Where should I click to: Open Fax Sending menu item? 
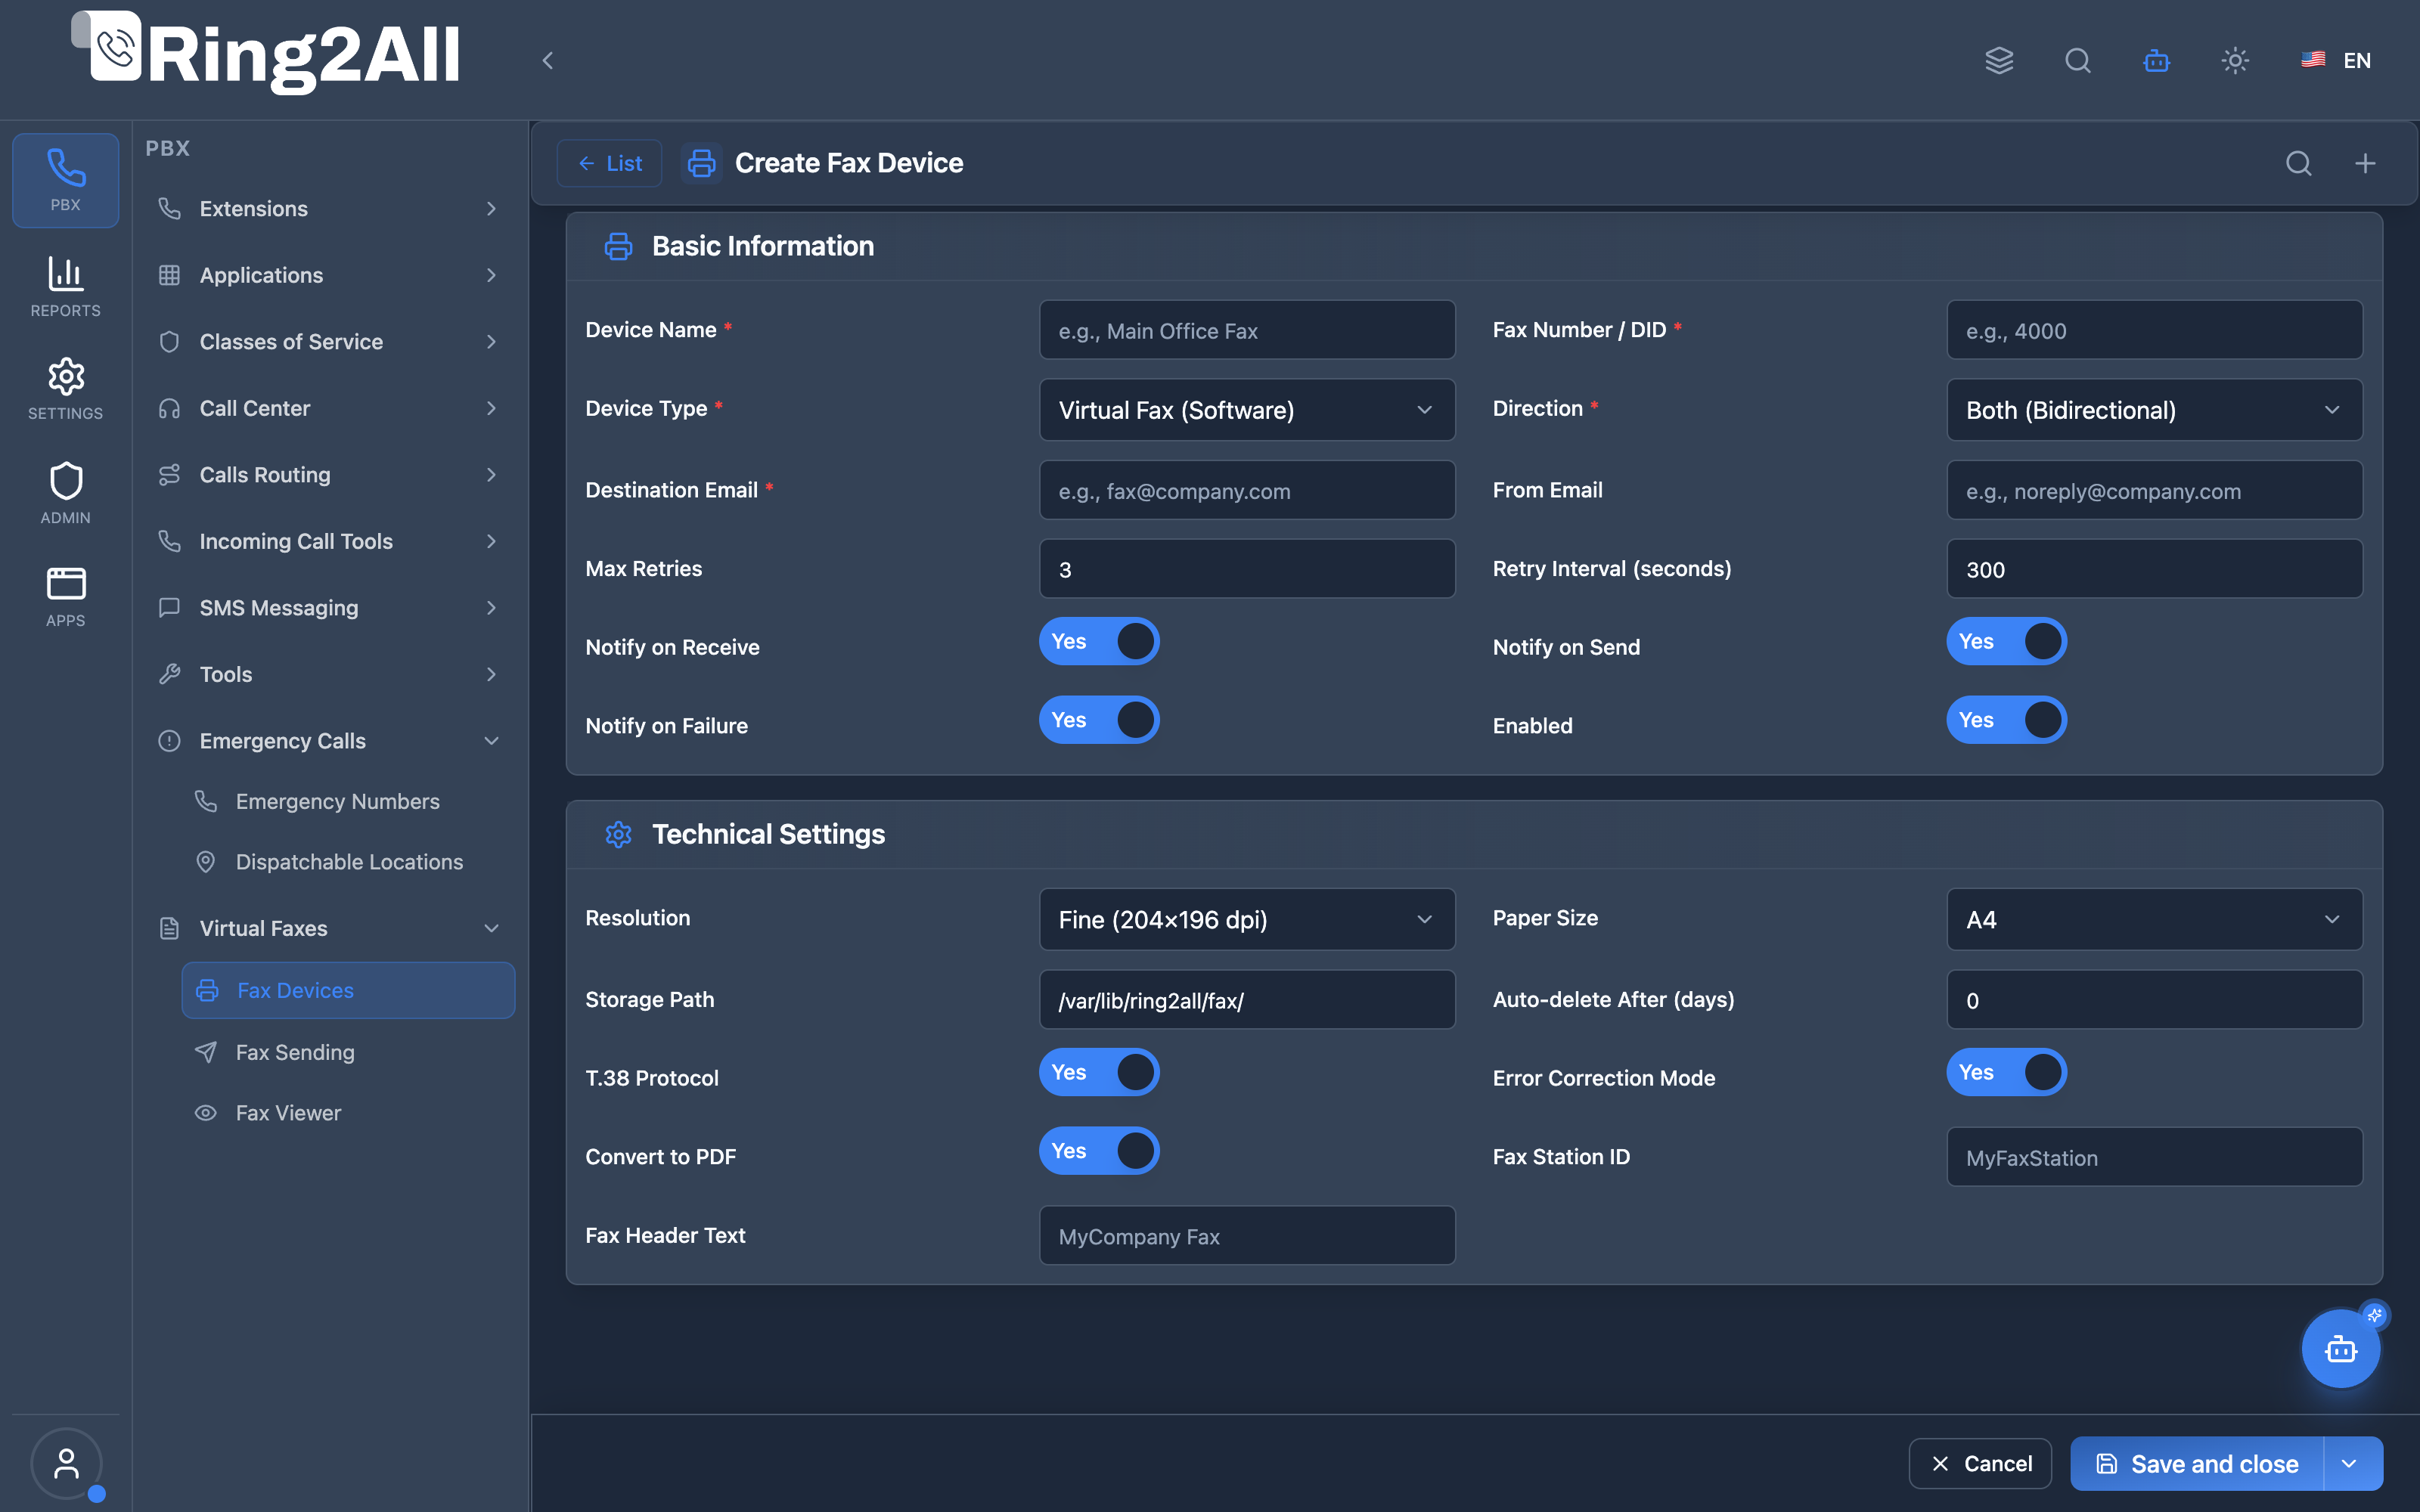click(348, 1052)
